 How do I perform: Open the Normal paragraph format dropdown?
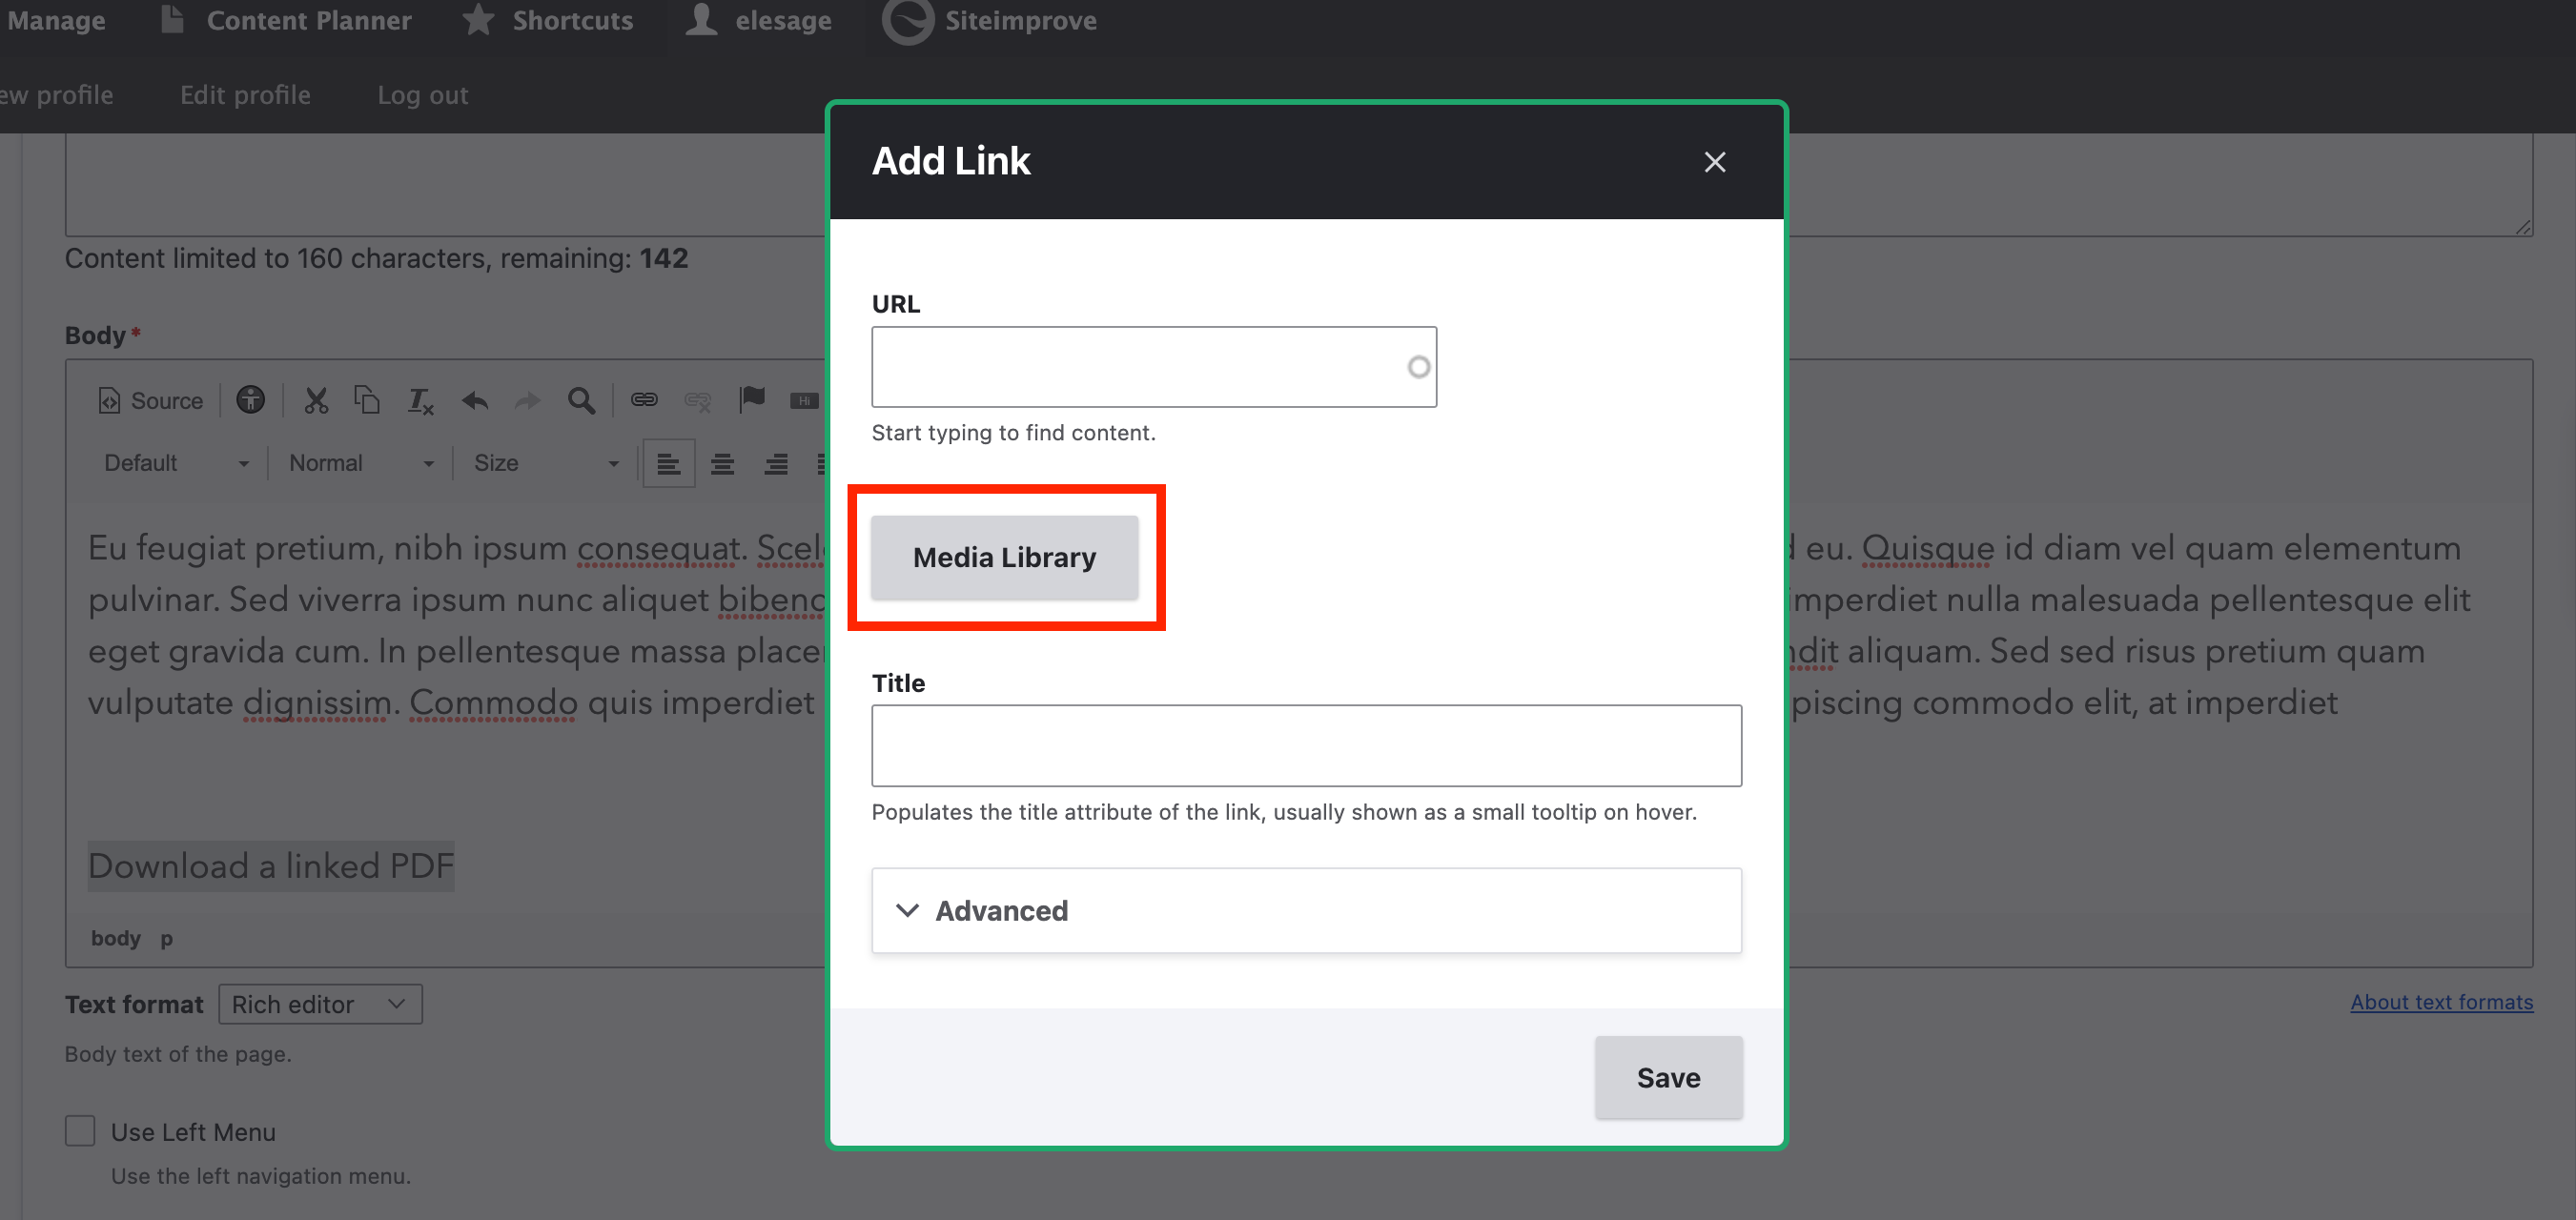click(x=360, y=463)
